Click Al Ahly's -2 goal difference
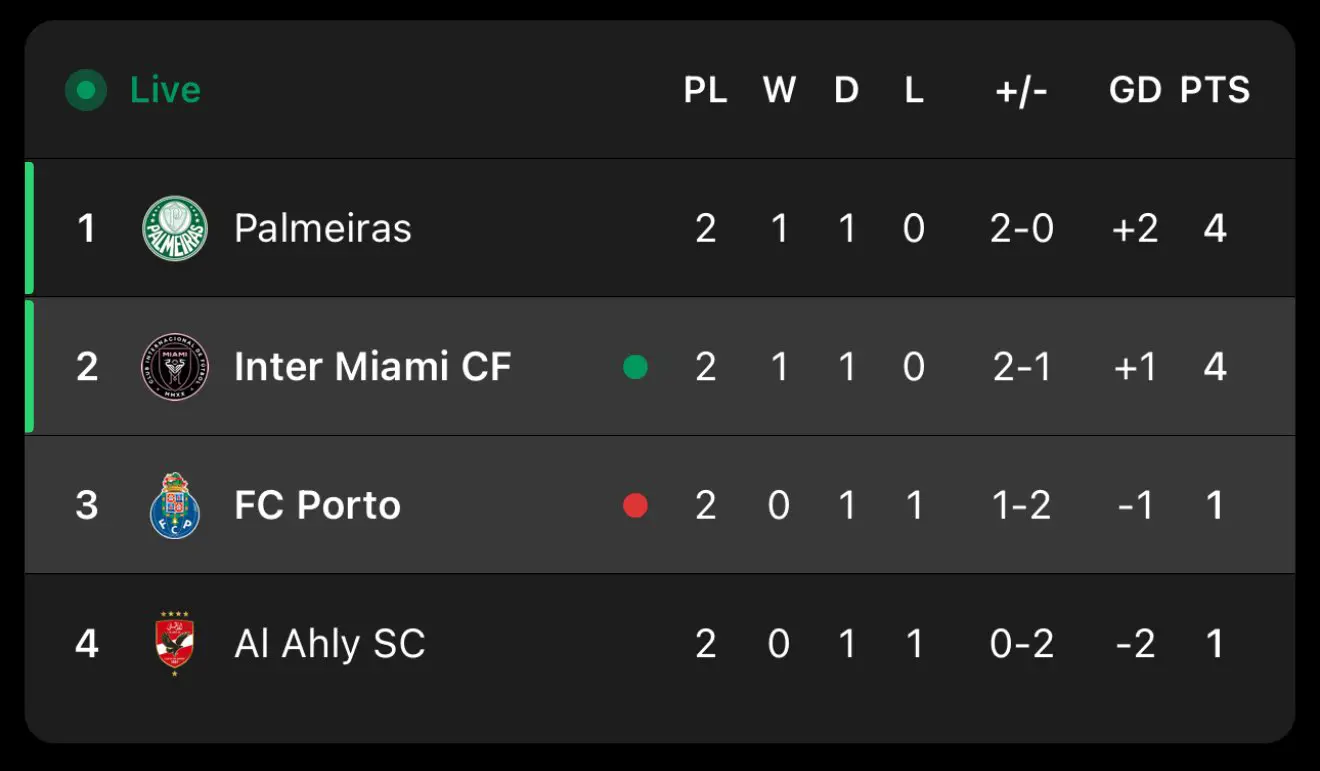This screenshot has height=771, width=1320. (1135, 643)
